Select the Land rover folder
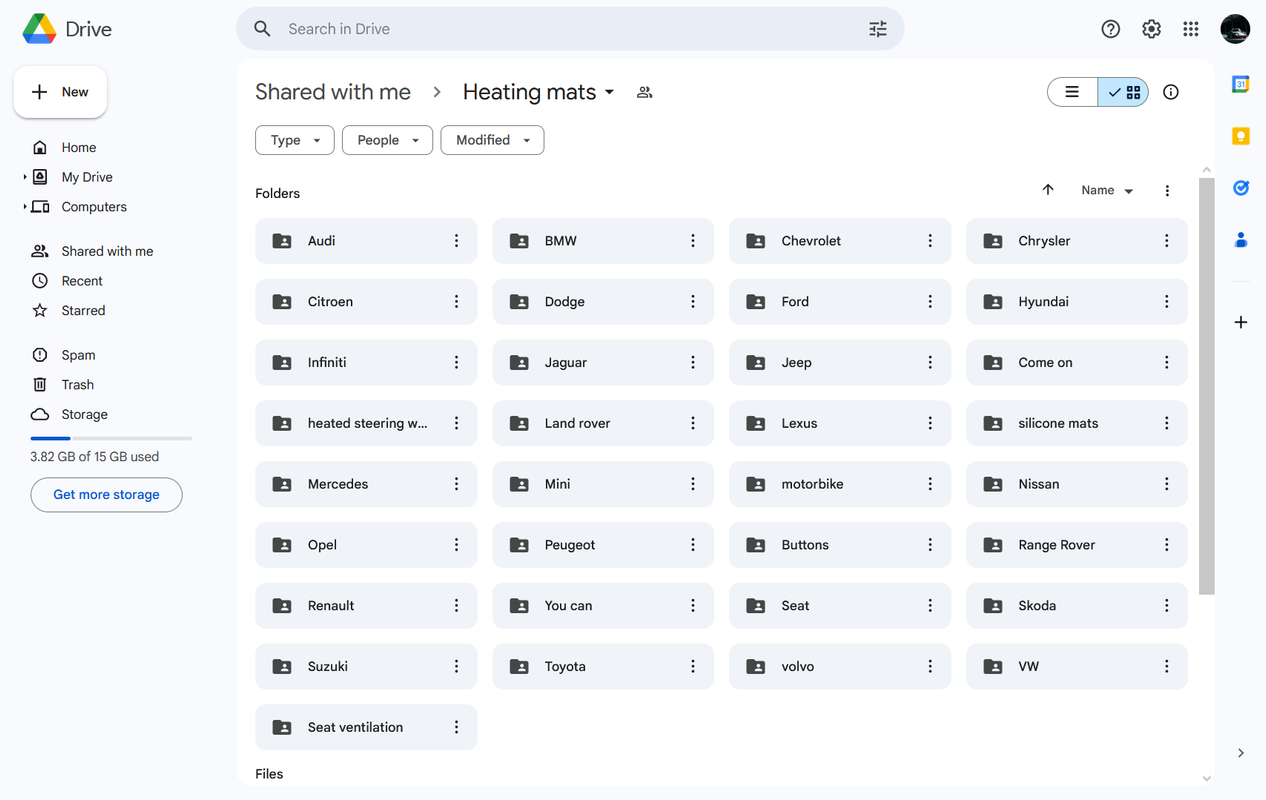The width and height of the screenshot is (1266, 800). [603, 423]
